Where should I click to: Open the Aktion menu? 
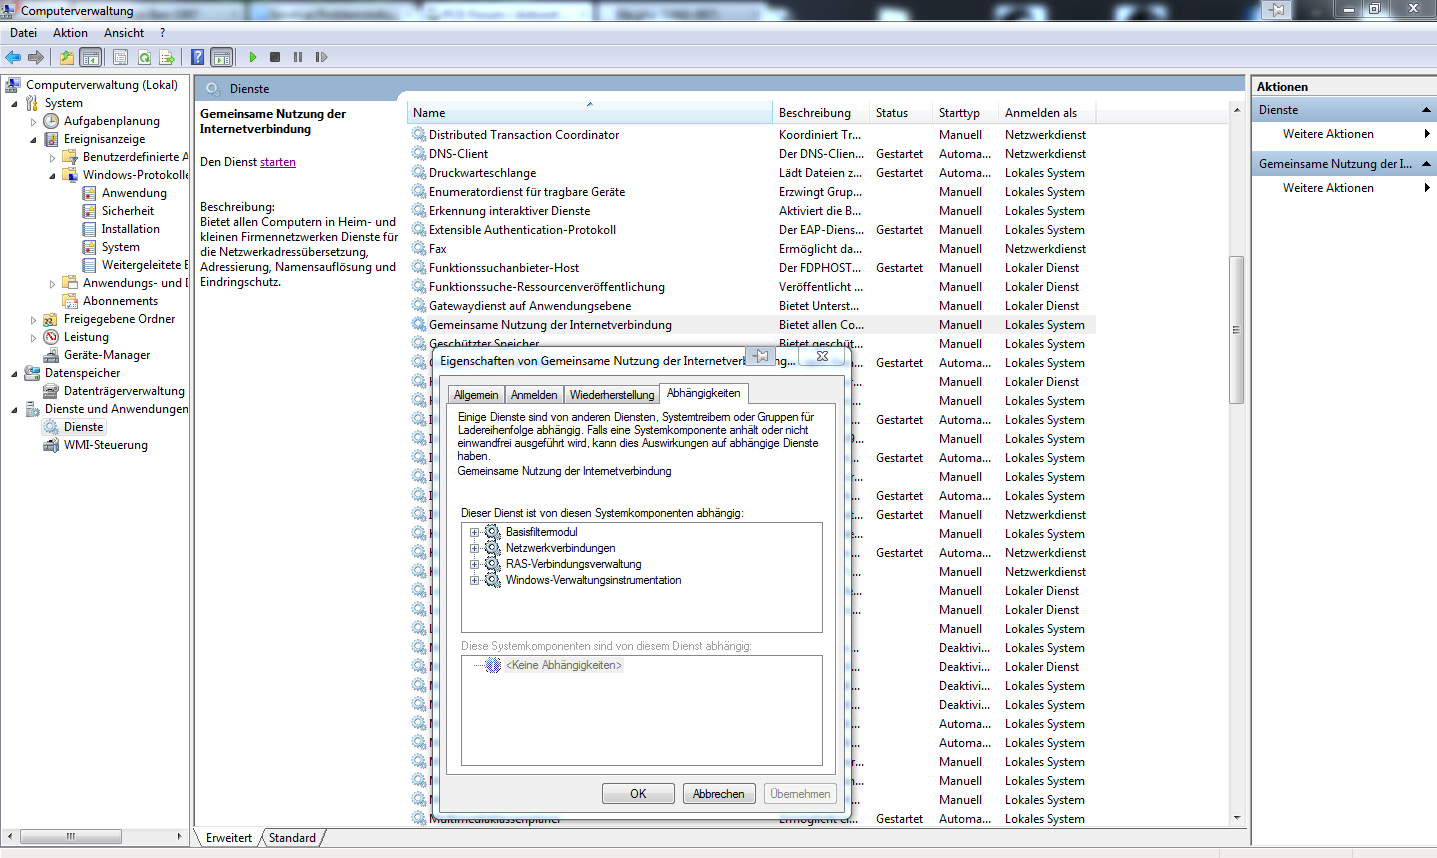(x=70, y=33)
